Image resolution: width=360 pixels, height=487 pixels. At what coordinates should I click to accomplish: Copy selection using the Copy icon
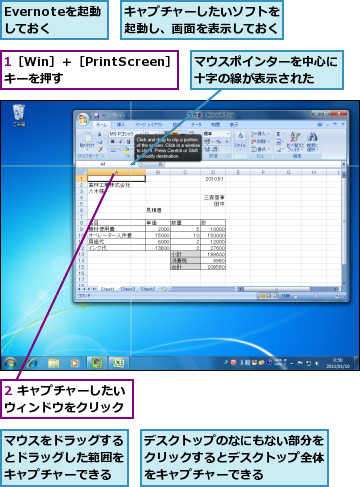click(99, 142)
